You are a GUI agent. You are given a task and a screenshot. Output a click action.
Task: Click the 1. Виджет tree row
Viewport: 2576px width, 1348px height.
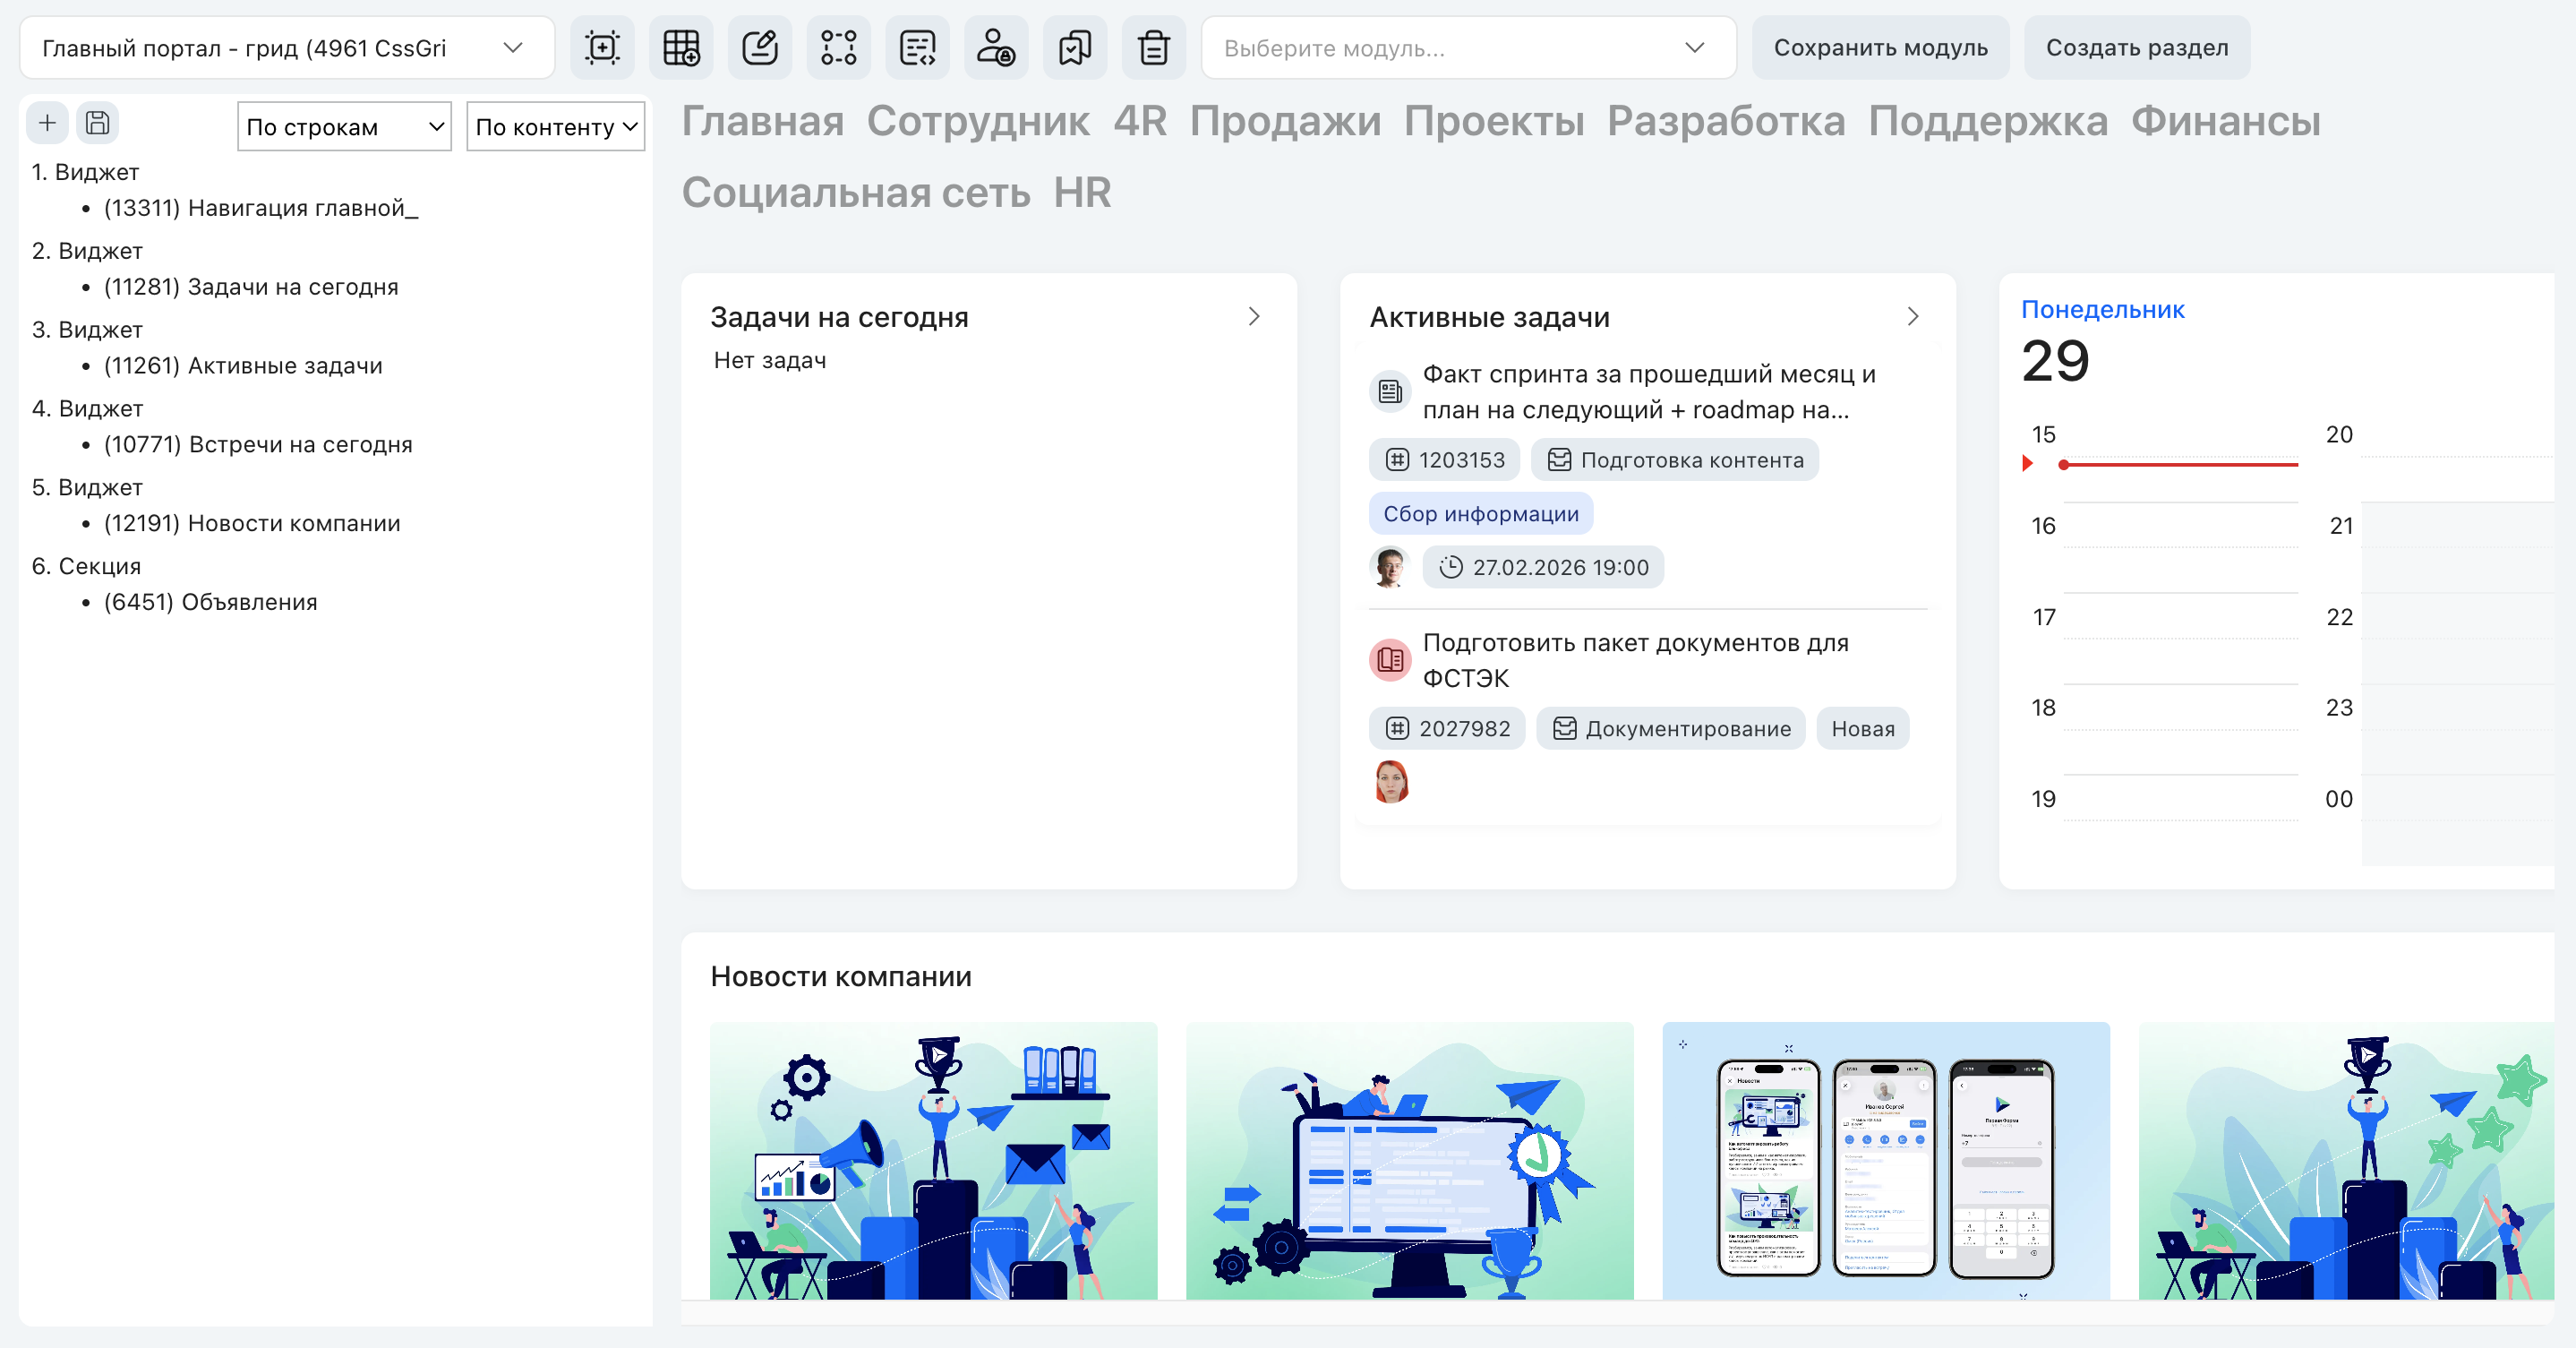(85, 173)
